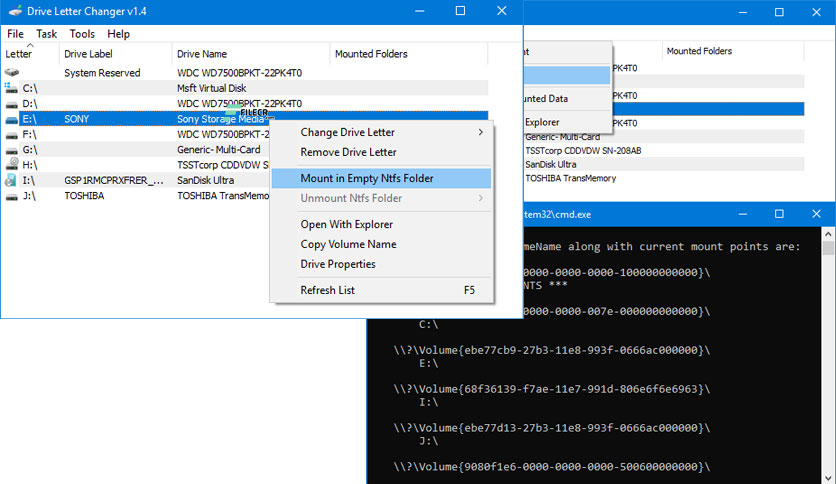Screen dimensions: 836x484
Task: Click the System Reserved drive icon
Action: click(x=12, y=72)
